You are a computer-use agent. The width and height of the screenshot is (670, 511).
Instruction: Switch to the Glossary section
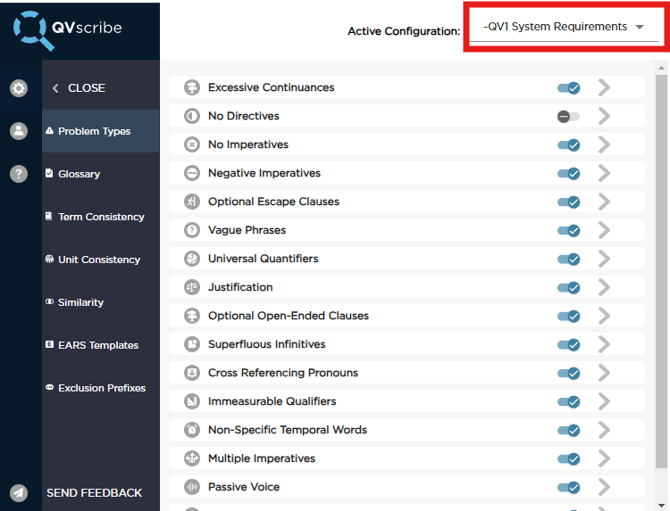tap(78, 174)
